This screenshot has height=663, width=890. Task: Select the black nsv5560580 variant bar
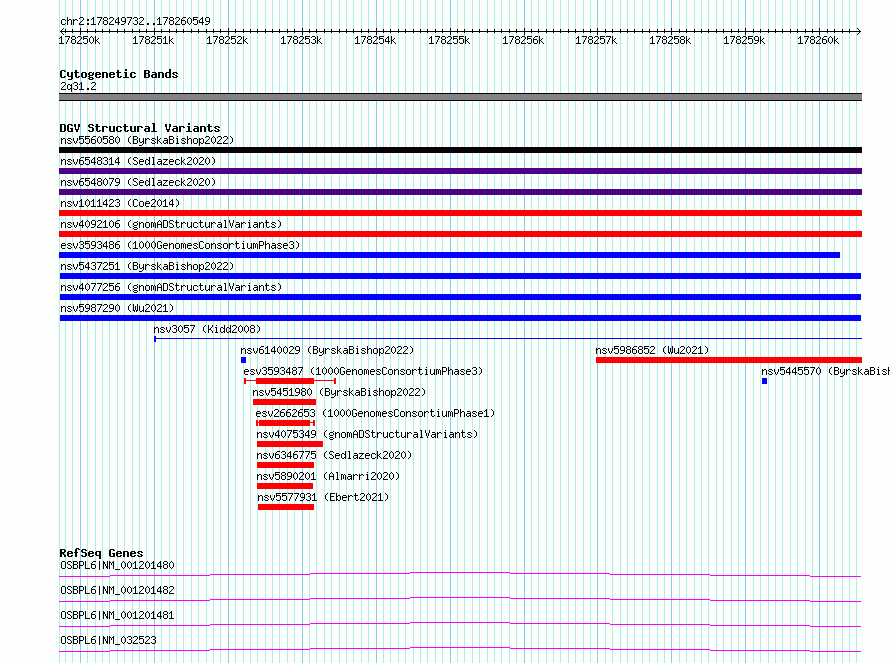pos(460,150)
